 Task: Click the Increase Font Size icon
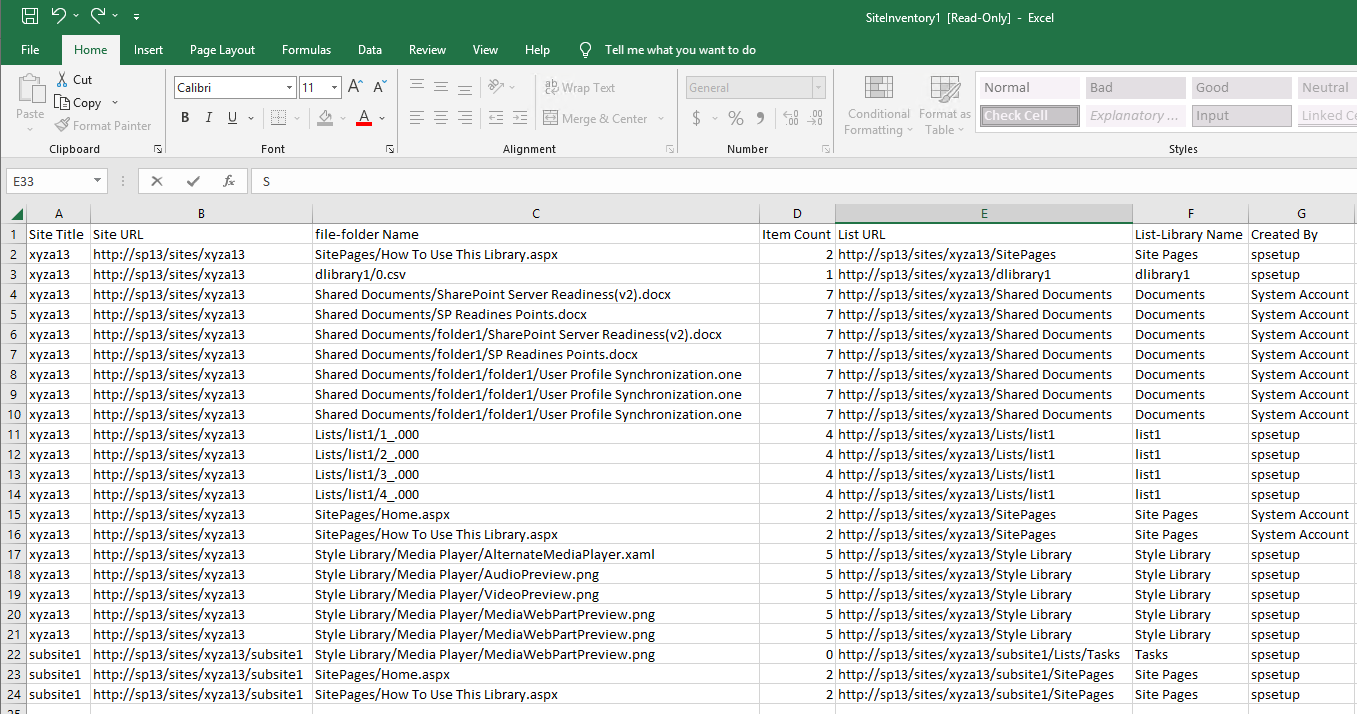tap(354, 86)
